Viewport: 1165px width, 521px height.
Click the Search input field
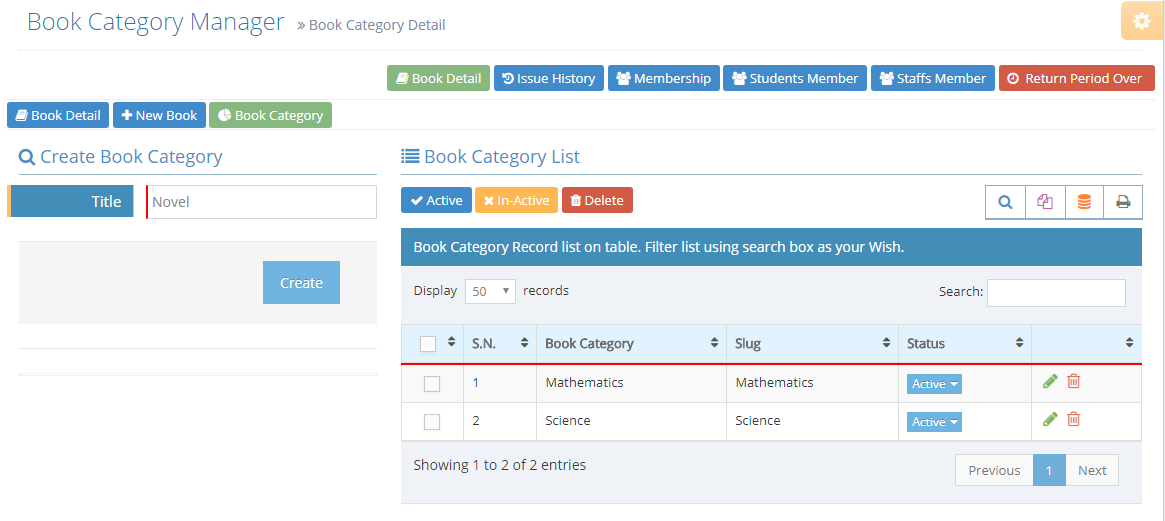click(x=1055, y=292)
